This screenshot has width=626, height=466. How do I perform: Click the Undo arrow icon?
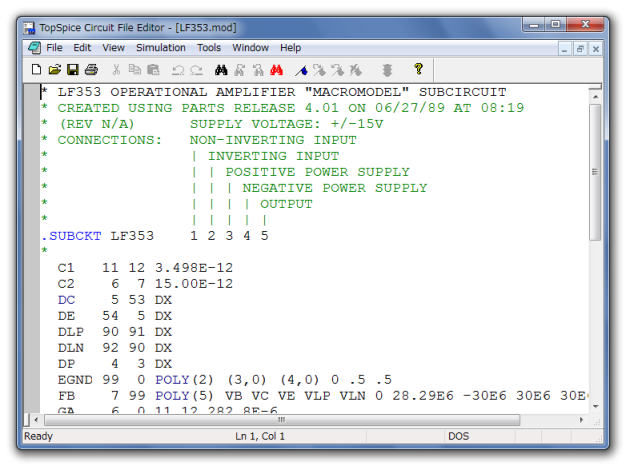tap(178, 71)
